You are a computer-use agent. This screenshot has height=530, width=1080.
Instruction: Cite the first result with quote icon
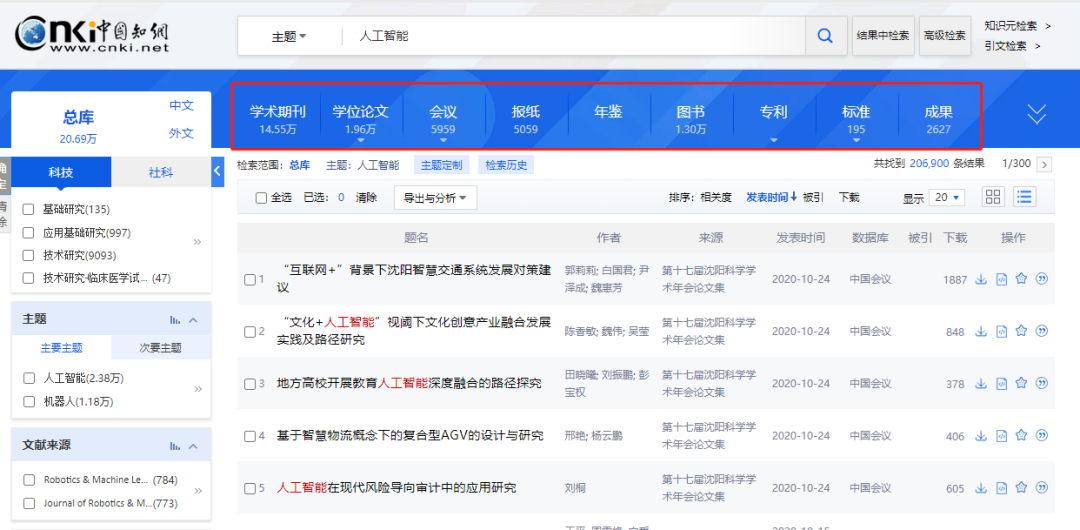pyautogui.click(x=1042, y=278)
